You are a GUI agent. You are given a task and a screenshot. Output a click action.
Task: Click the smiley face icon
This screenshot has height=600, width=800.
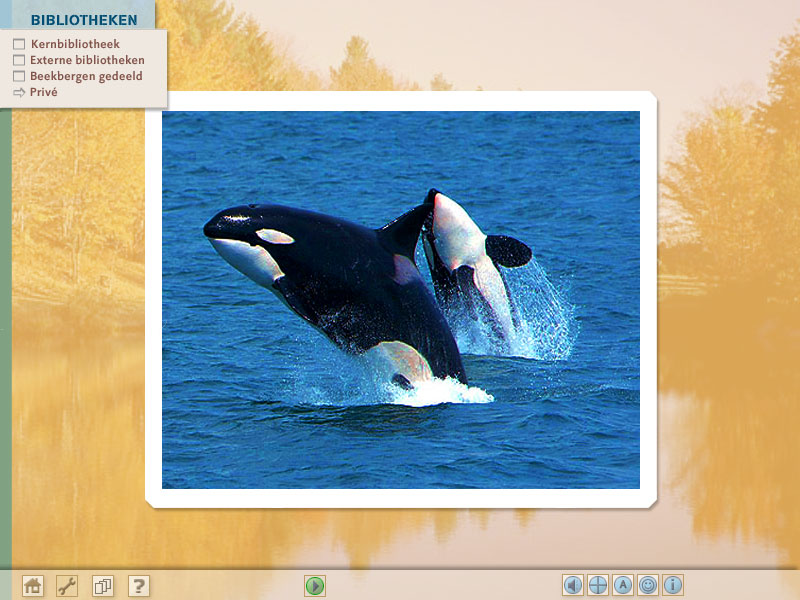click(x=647, y=585)
